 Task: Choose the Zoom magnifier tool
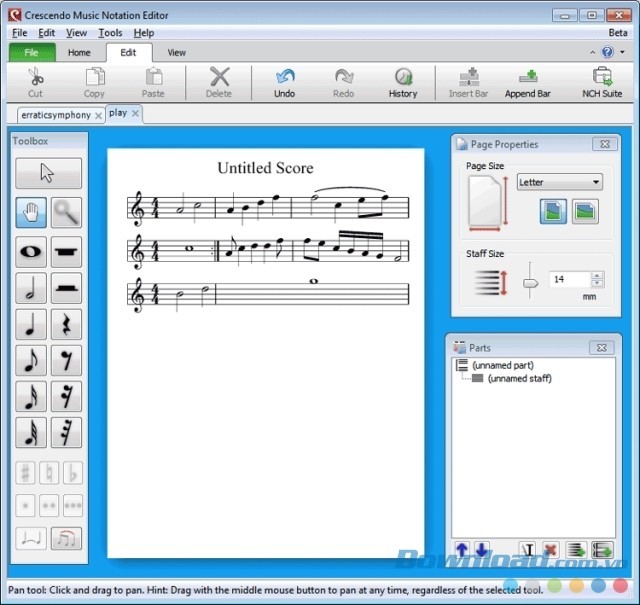(66, 212)
